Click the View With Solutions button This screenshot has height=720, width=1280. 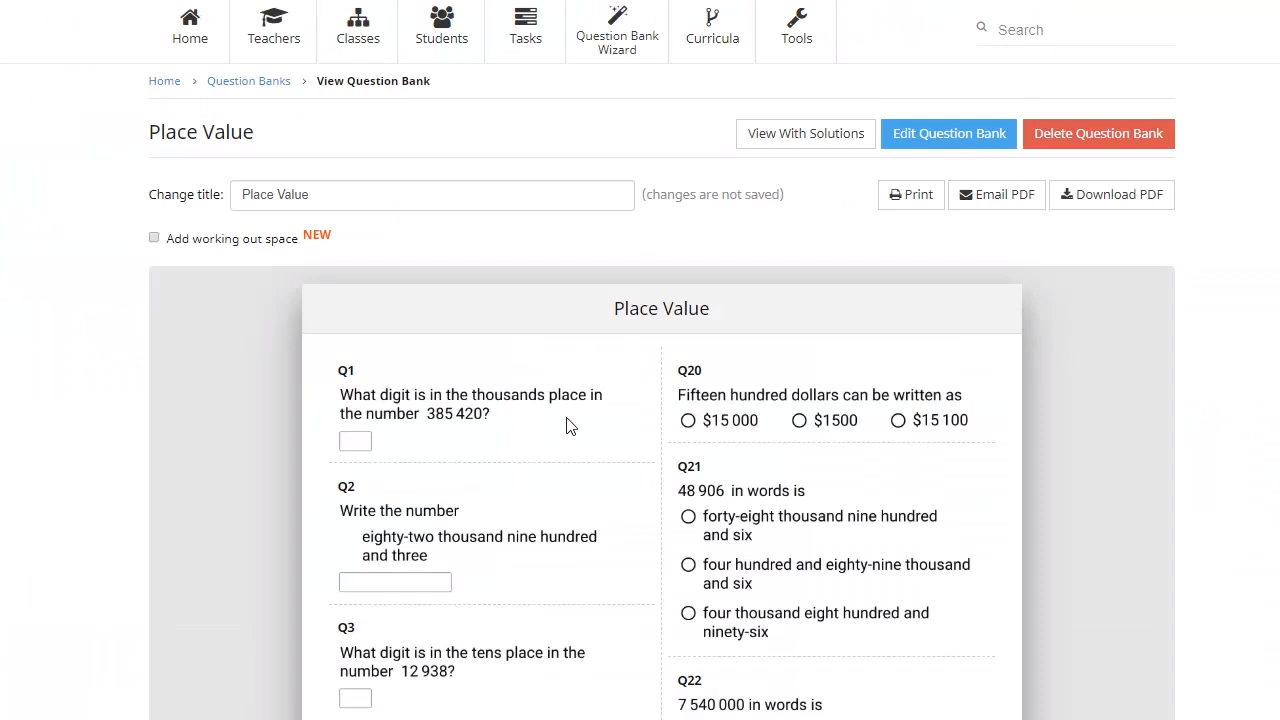(805, 133)
